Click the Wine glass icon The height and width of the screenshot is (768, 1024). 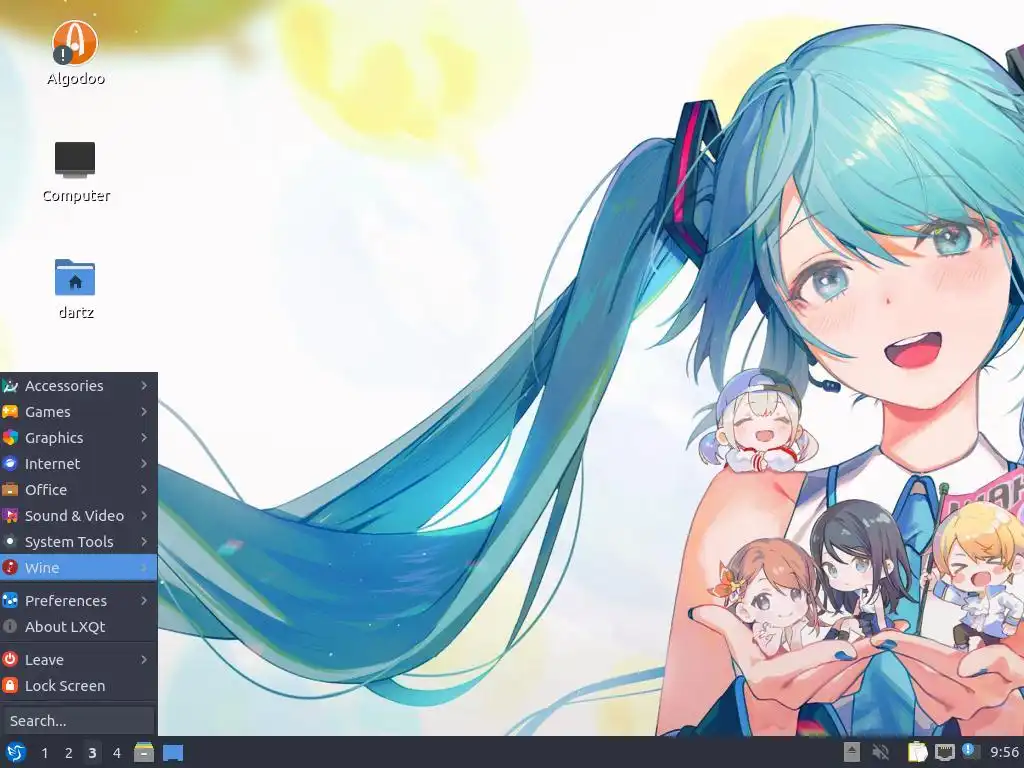click(x=10, y=568)
